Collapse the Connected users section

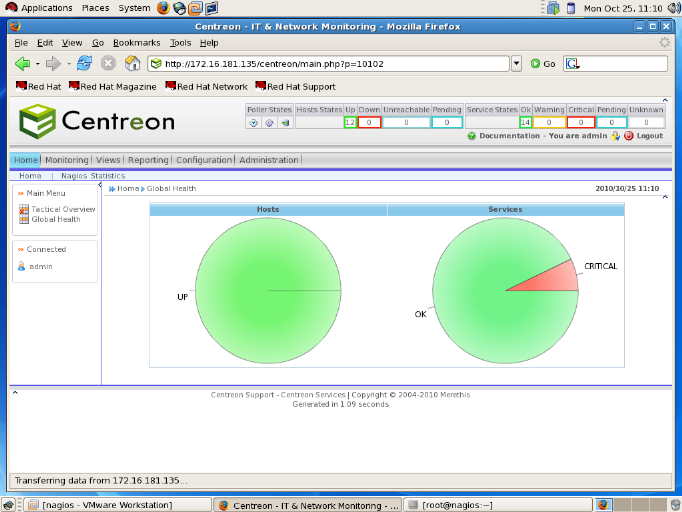click(x=20, y=249)
